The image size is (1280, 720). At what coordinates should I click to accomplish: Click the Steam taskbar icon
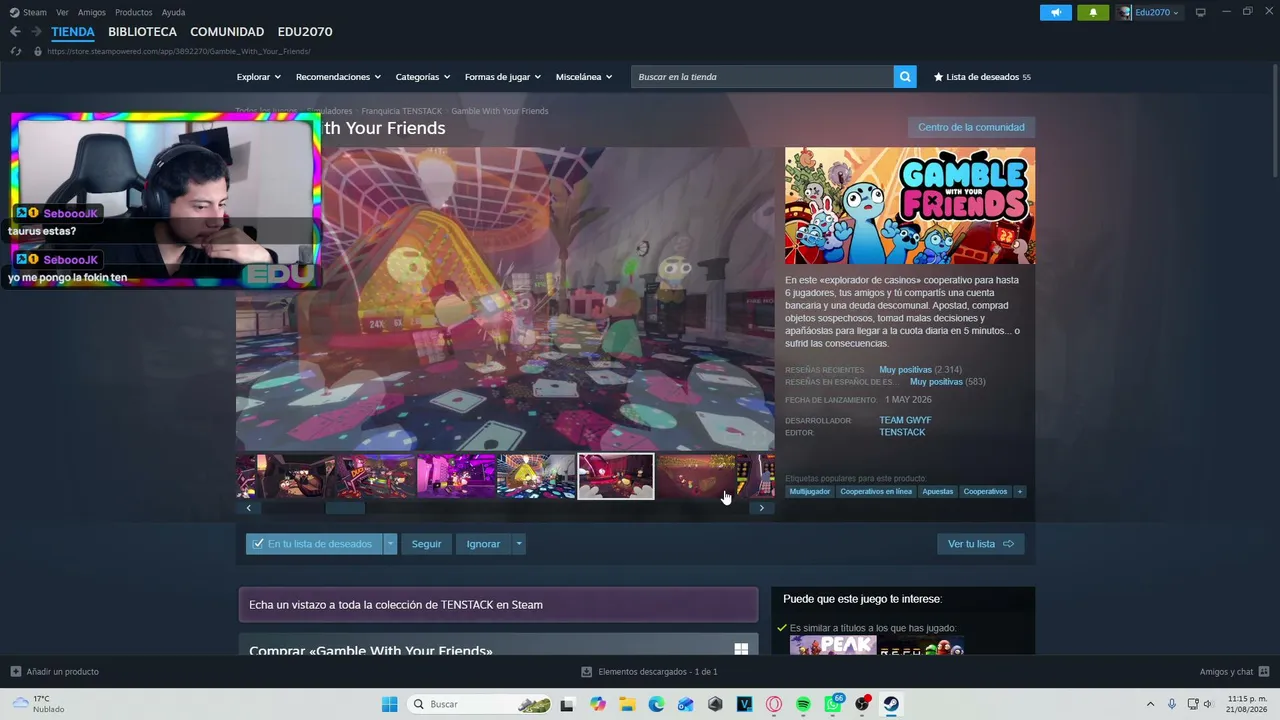coord(891,704)
